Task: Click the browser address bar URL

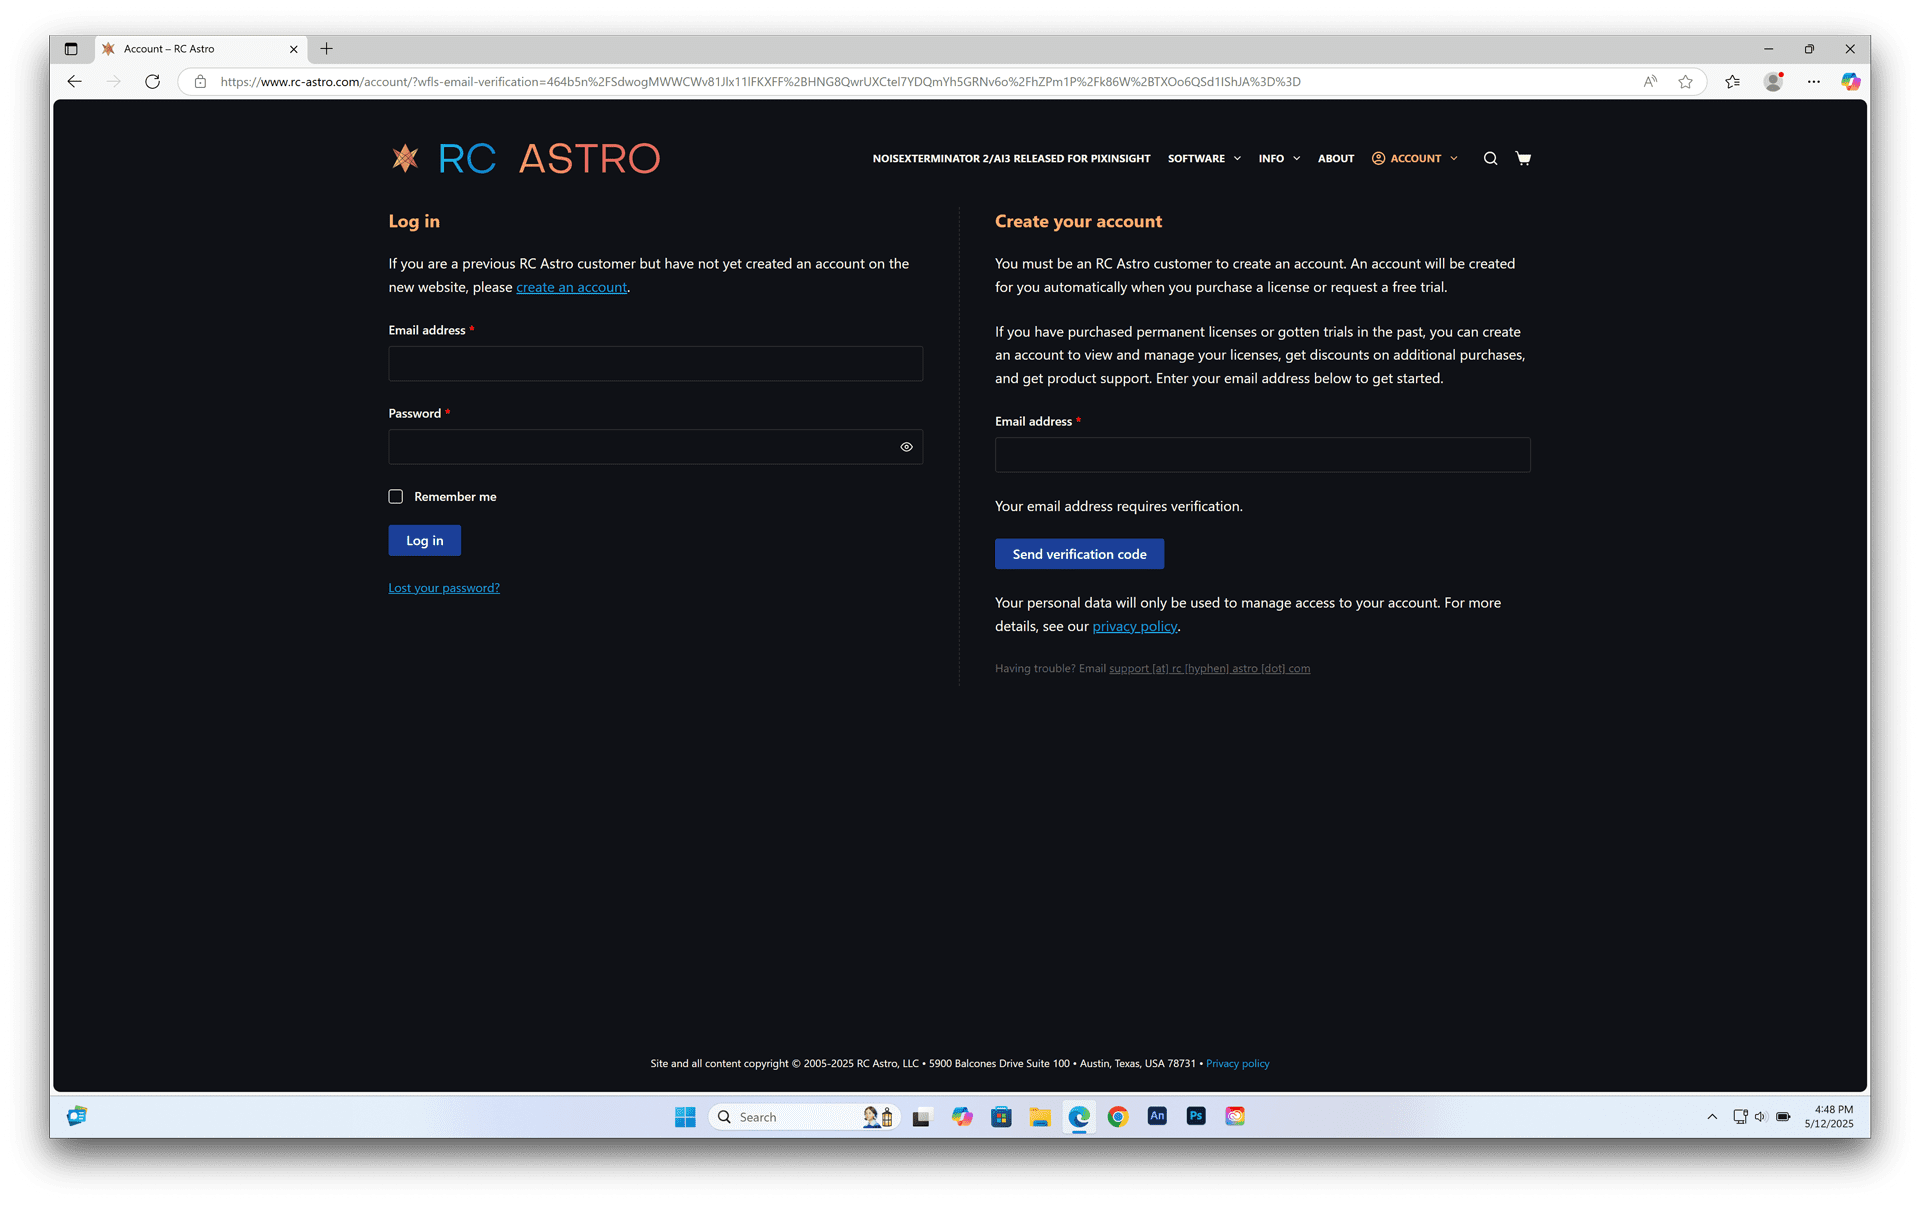Action: pos(760,81)
